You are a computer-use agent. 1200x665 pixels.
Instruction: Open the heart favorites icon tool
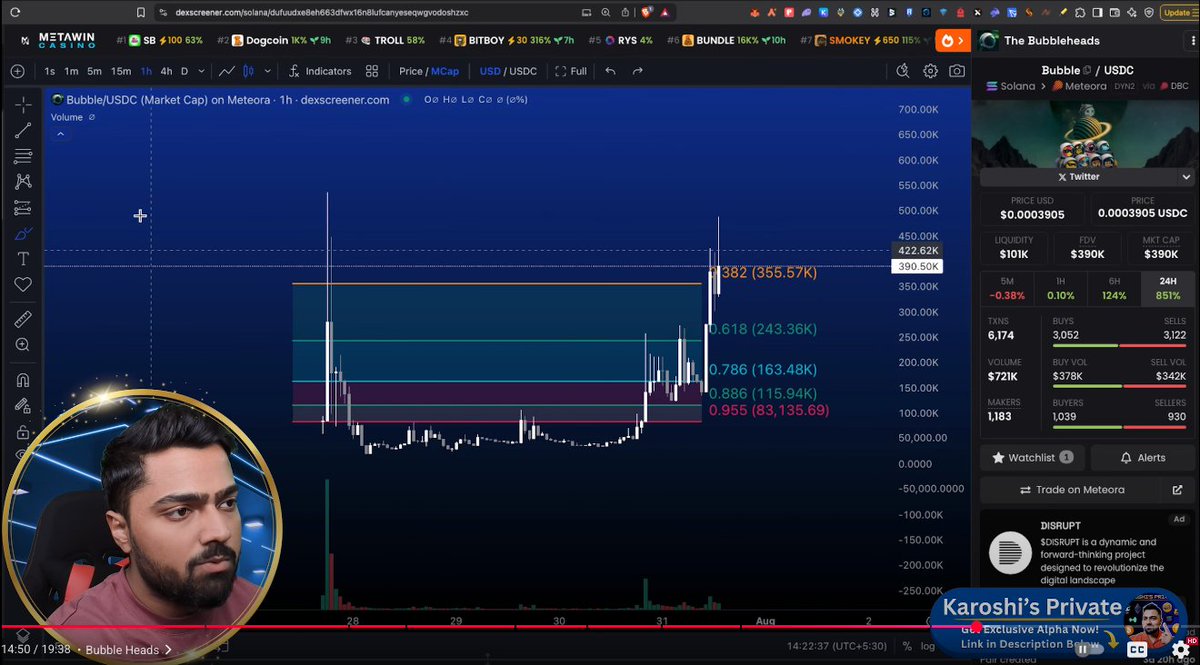coord(23,285)
